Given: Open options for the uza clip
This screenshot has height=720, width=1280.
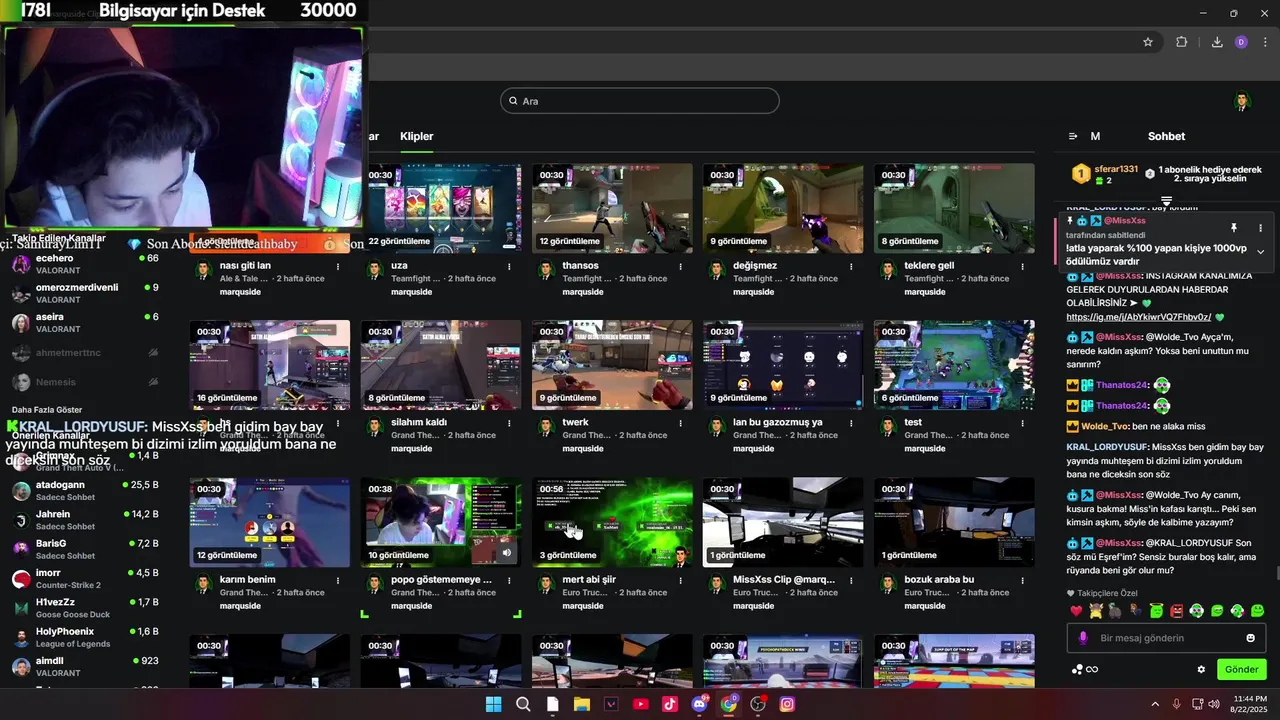Looking at the screenshot, I should pyautogui.click(x=509, y=266).
